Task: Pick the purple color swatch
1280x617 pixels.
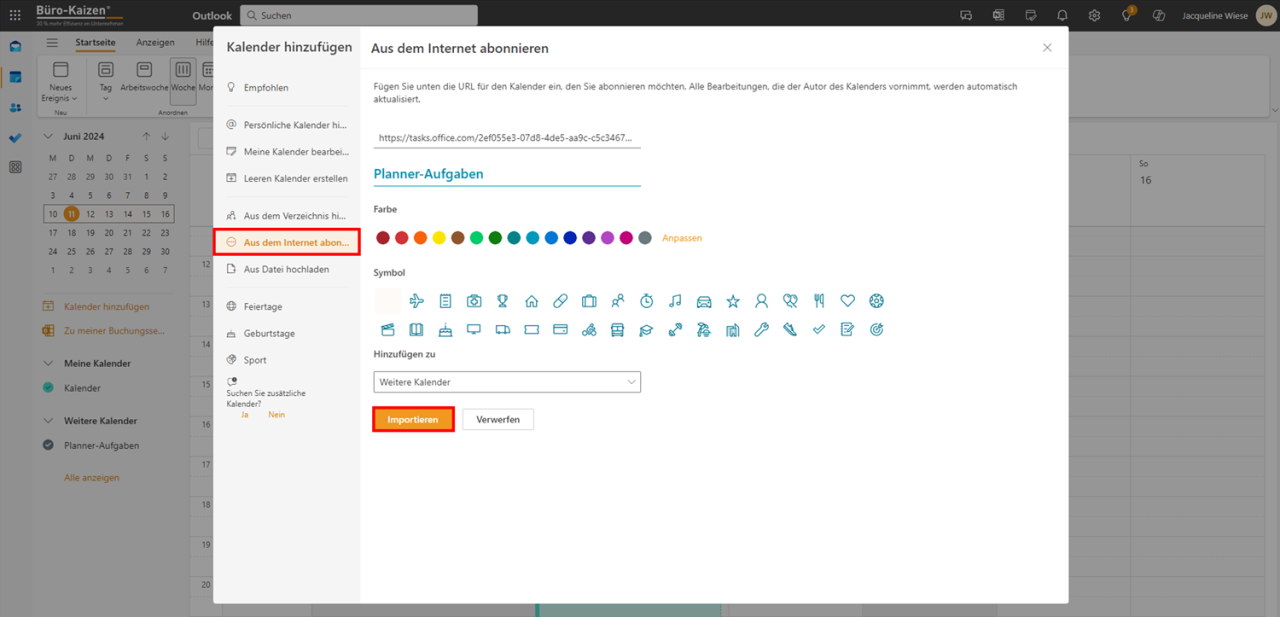Action: pos(588,238)
